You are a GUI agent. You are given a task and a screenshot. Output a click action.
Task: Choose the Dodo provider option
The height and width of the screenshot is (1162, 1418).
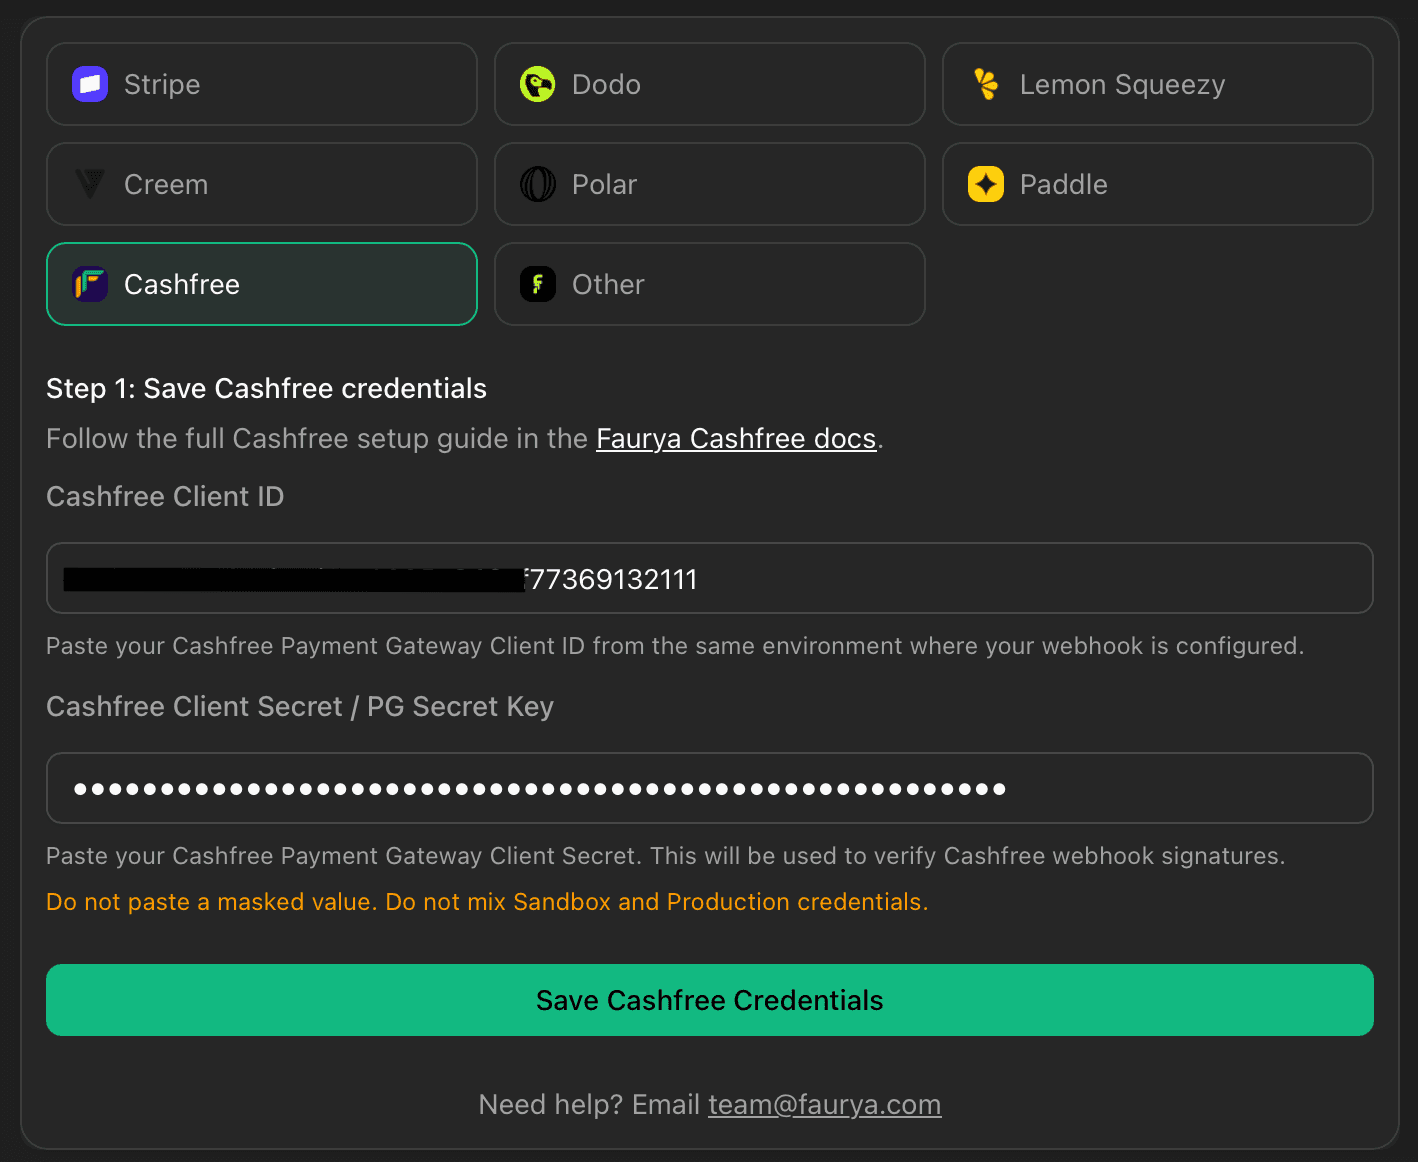point(710,84)
